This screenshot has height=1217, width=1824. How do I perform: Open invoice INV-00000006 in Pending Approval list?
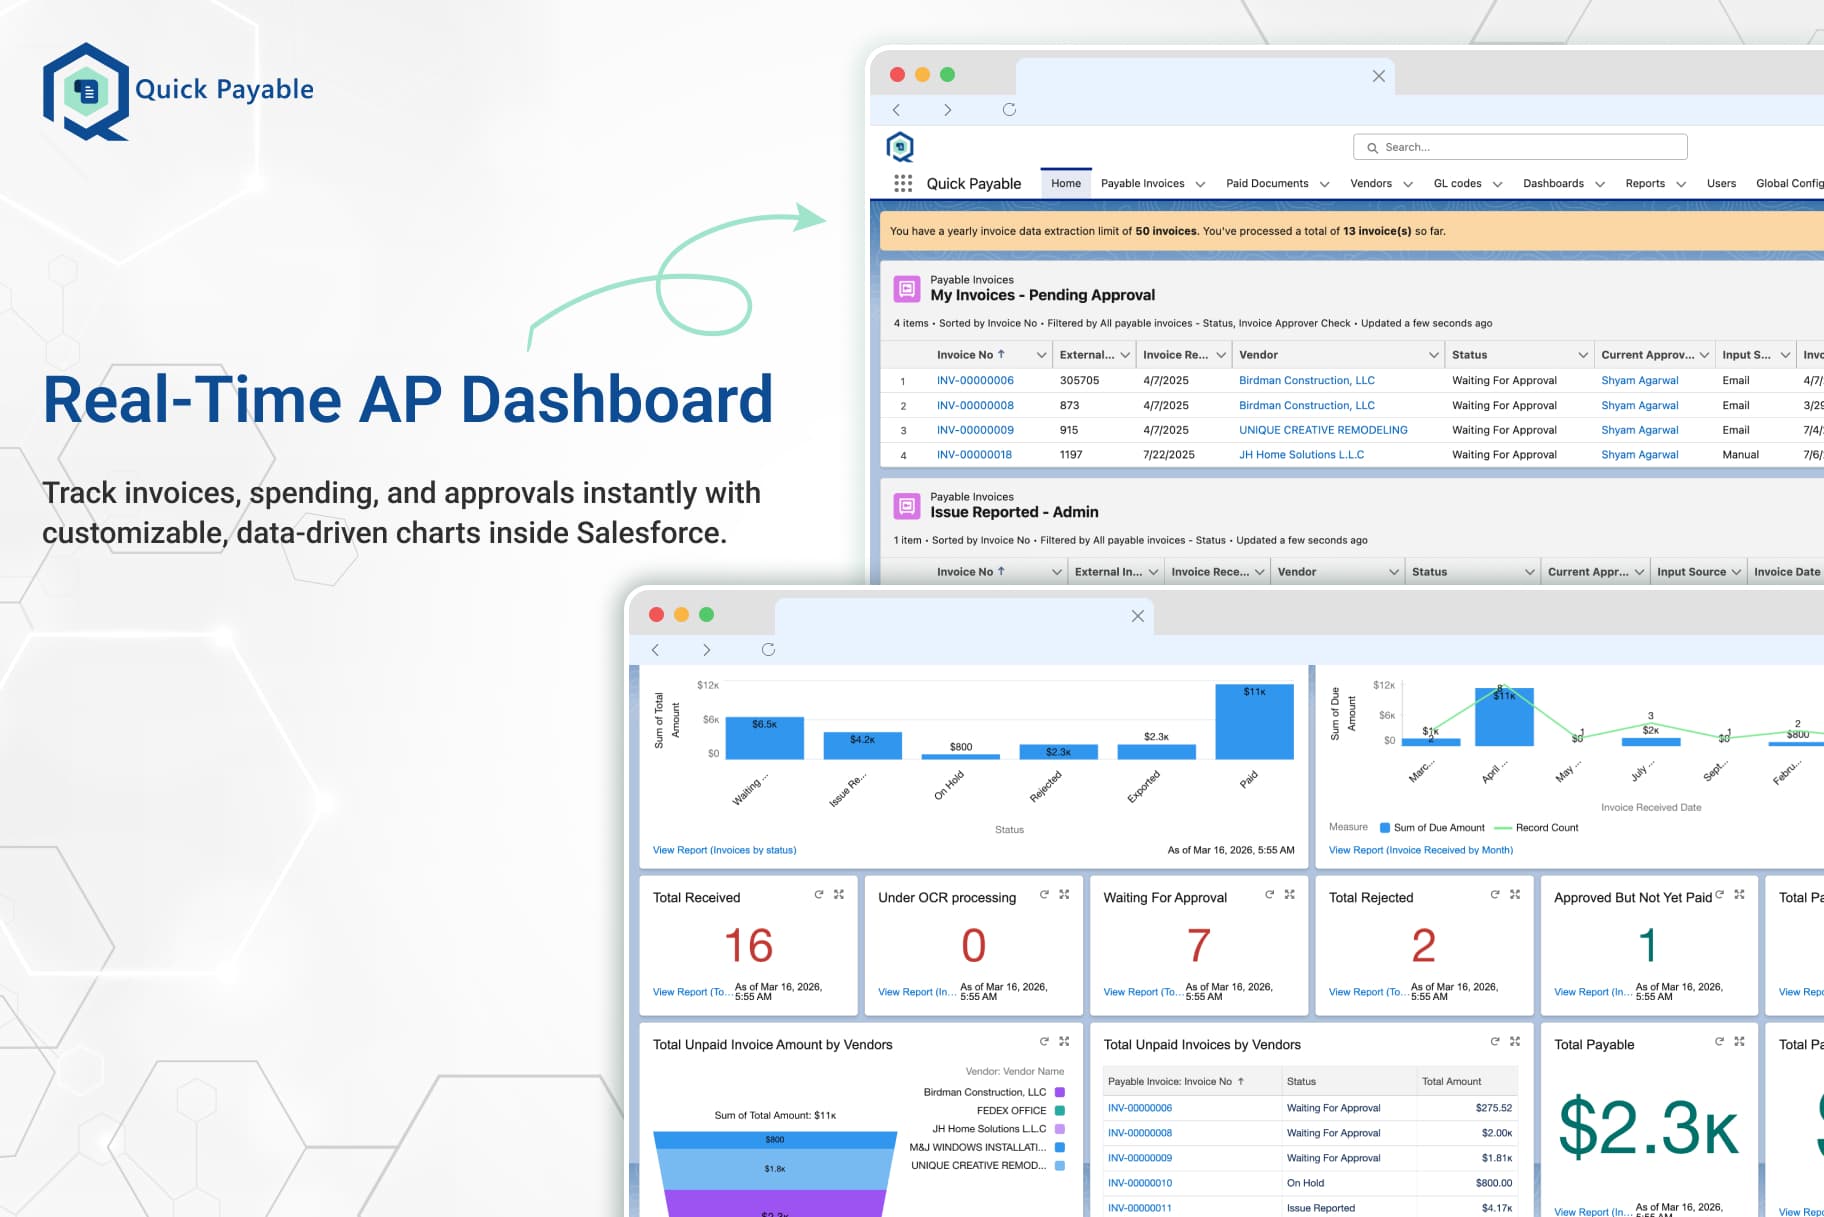975,380
